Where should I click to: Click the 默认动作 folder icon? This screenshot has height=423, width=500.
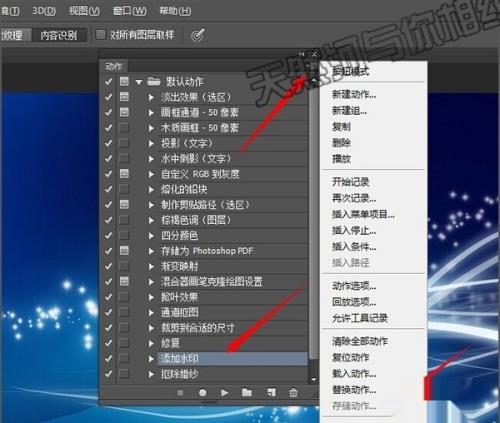(154, 81)
